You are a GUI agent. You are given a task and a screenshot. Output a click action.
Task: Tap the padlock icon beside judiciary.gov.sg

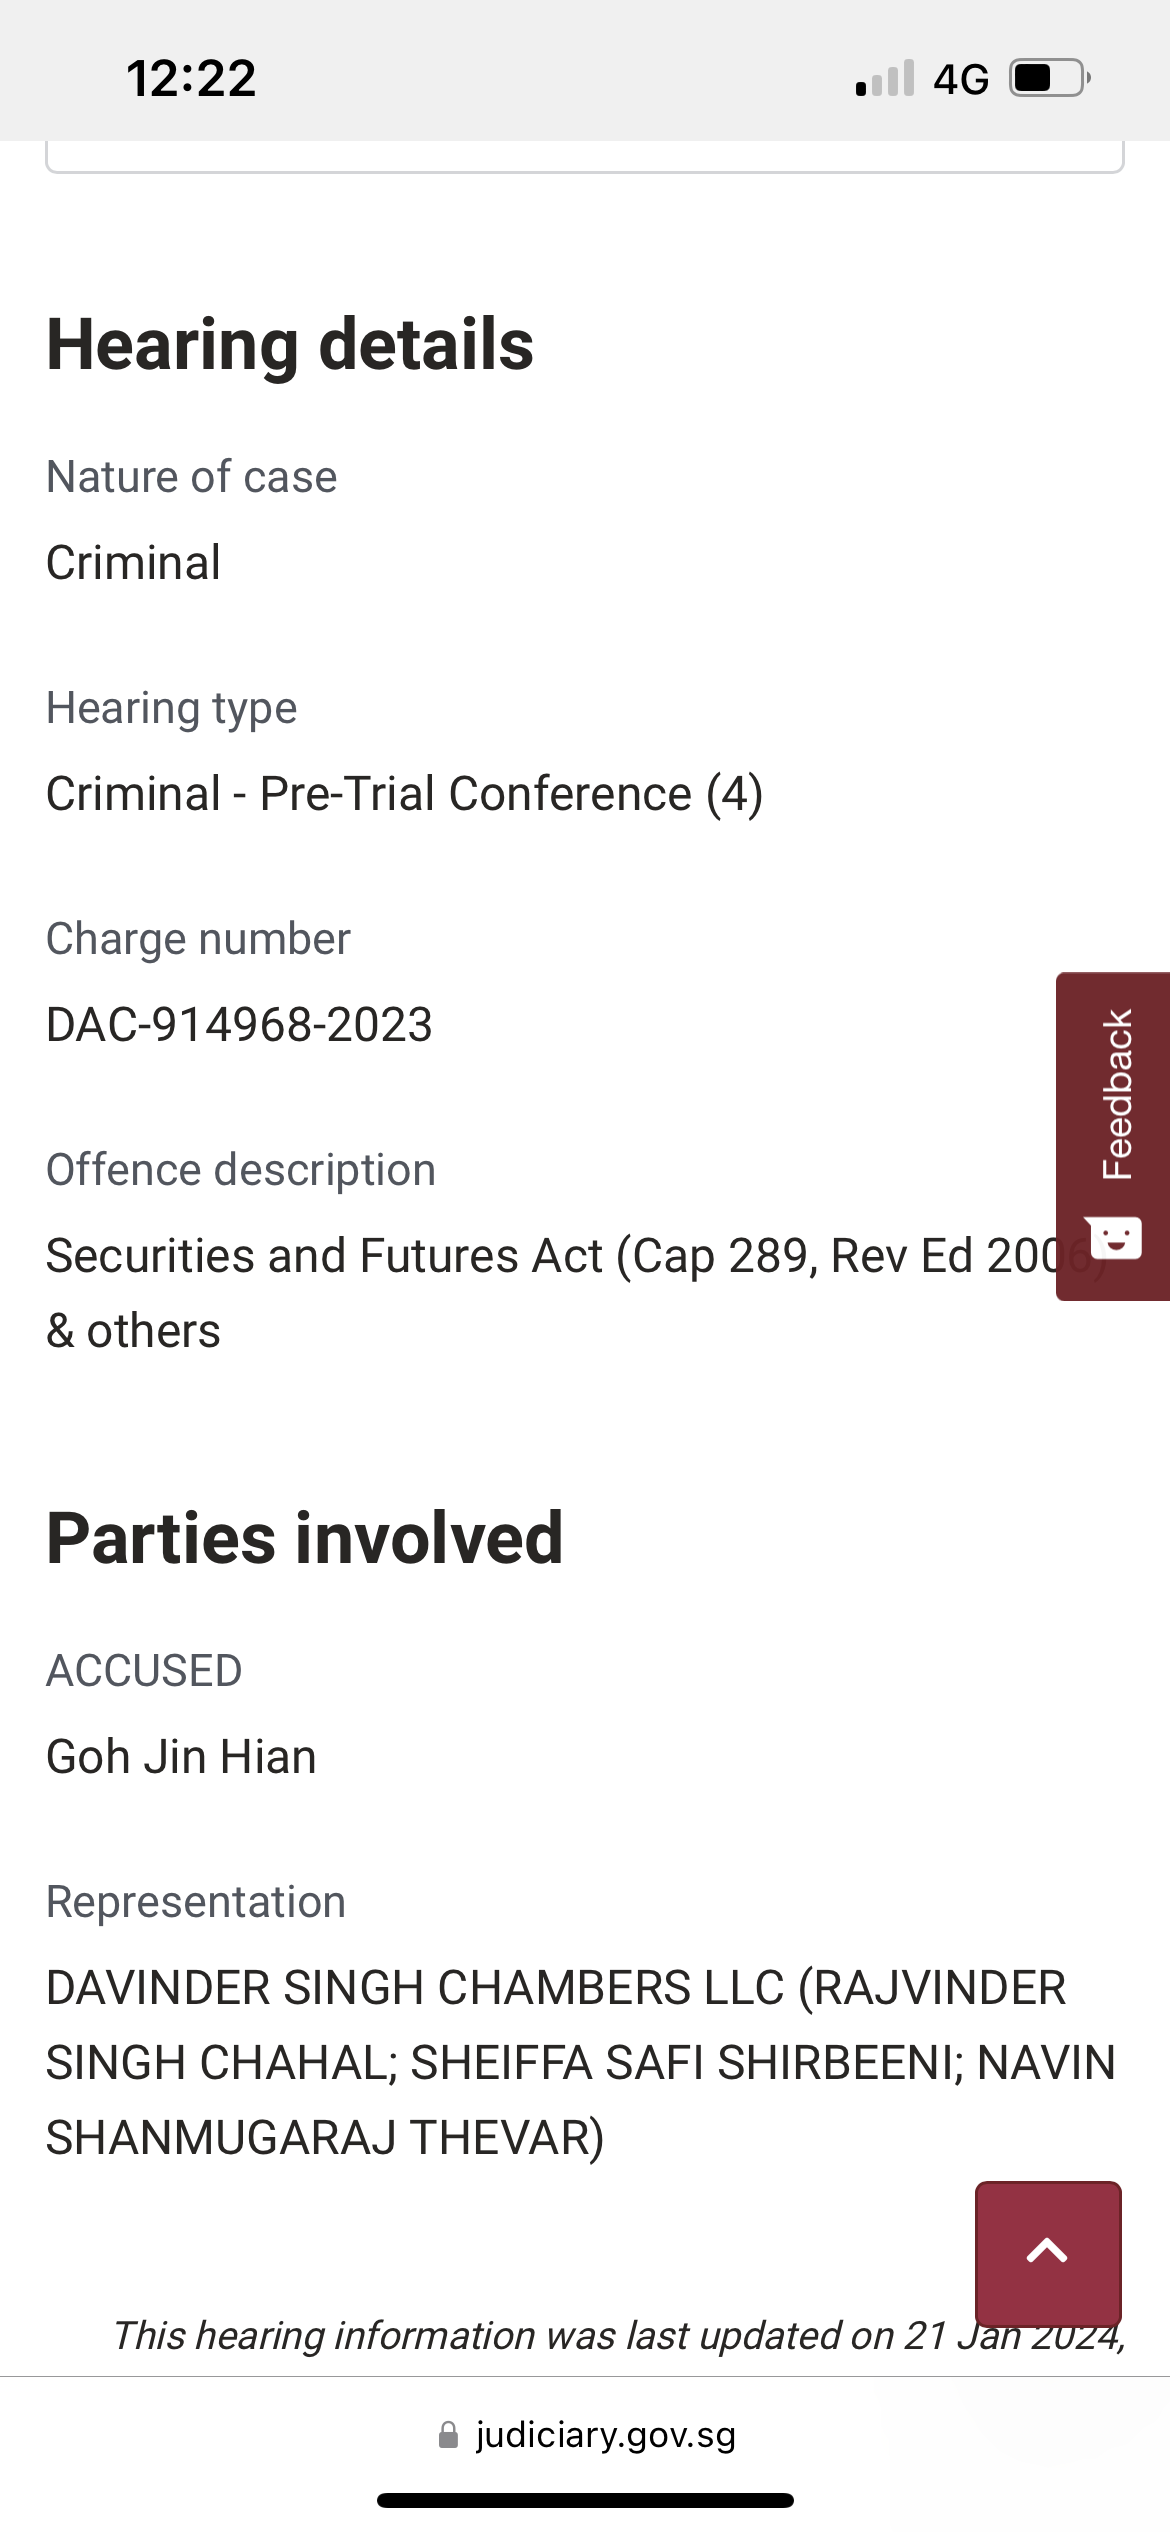[x=449, y=2434]
